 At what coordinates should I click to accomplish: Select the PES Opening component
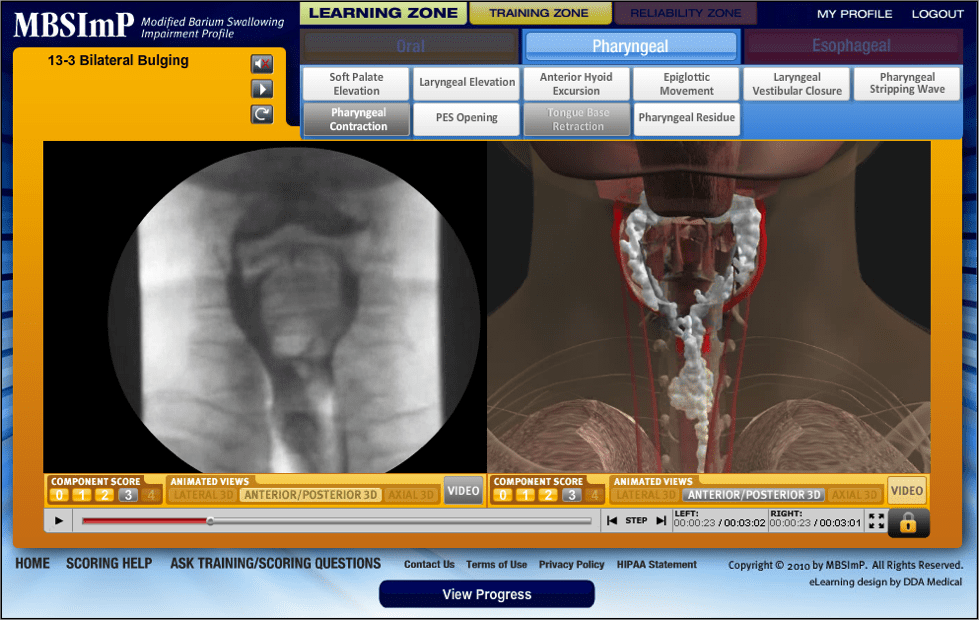[466, 118]
